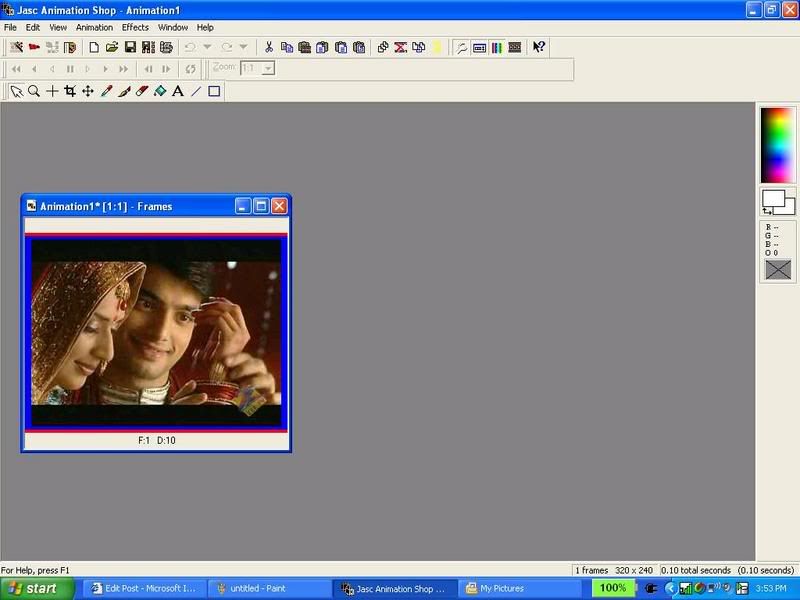
Task: Select the Crop tool
Action: (x=70, y=91)
